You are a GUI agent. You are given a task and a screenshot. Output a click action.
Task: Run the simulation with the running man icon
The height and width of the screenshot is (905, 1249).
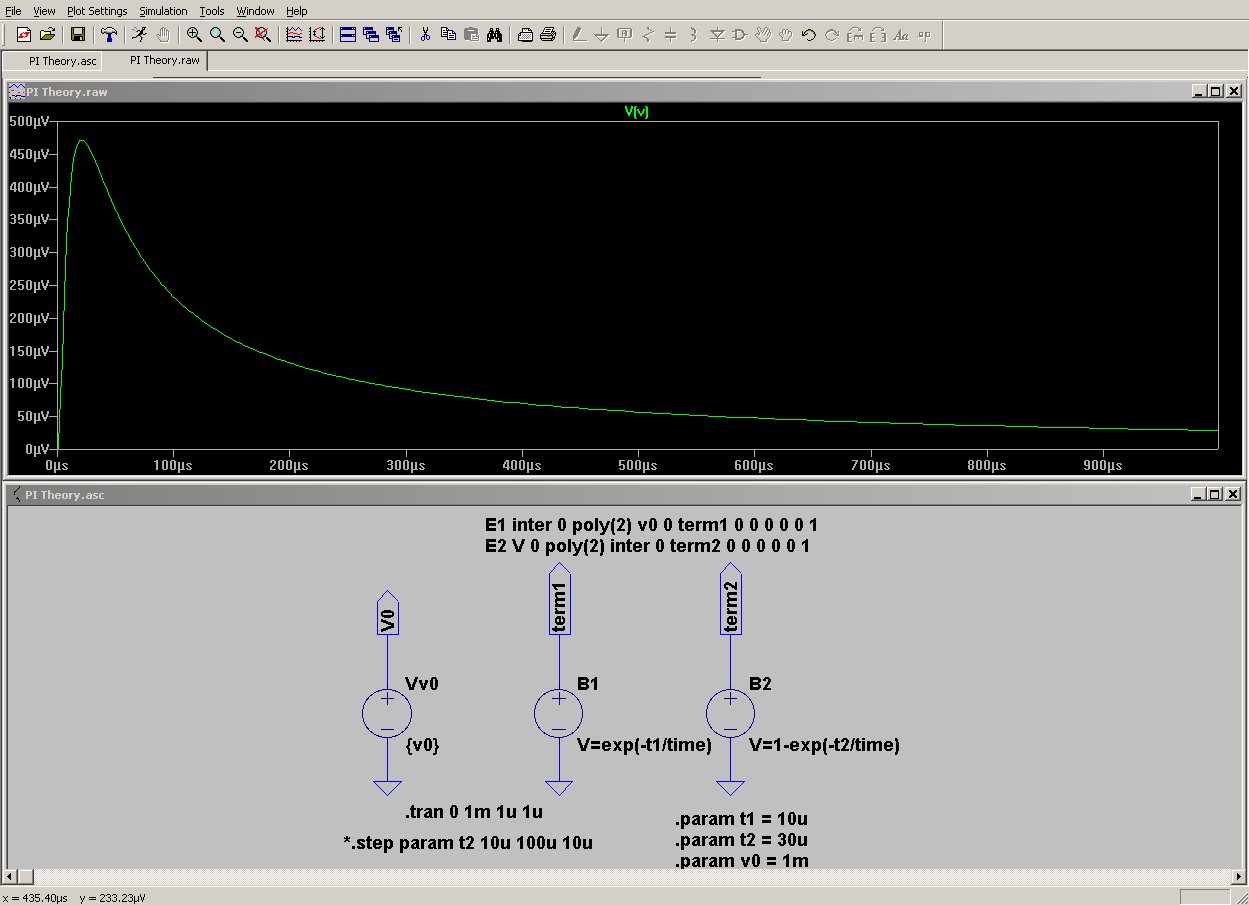[139, 35]
